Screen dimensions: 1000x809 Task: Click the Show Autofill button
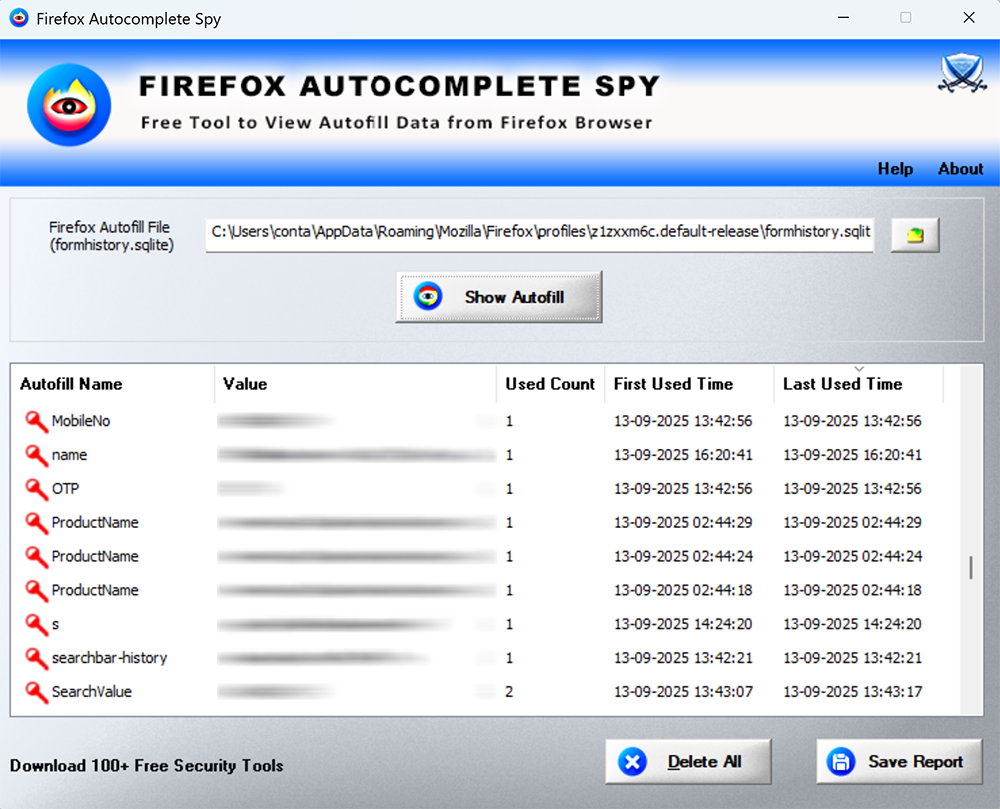pyautogui.click(x=498, y=295)
